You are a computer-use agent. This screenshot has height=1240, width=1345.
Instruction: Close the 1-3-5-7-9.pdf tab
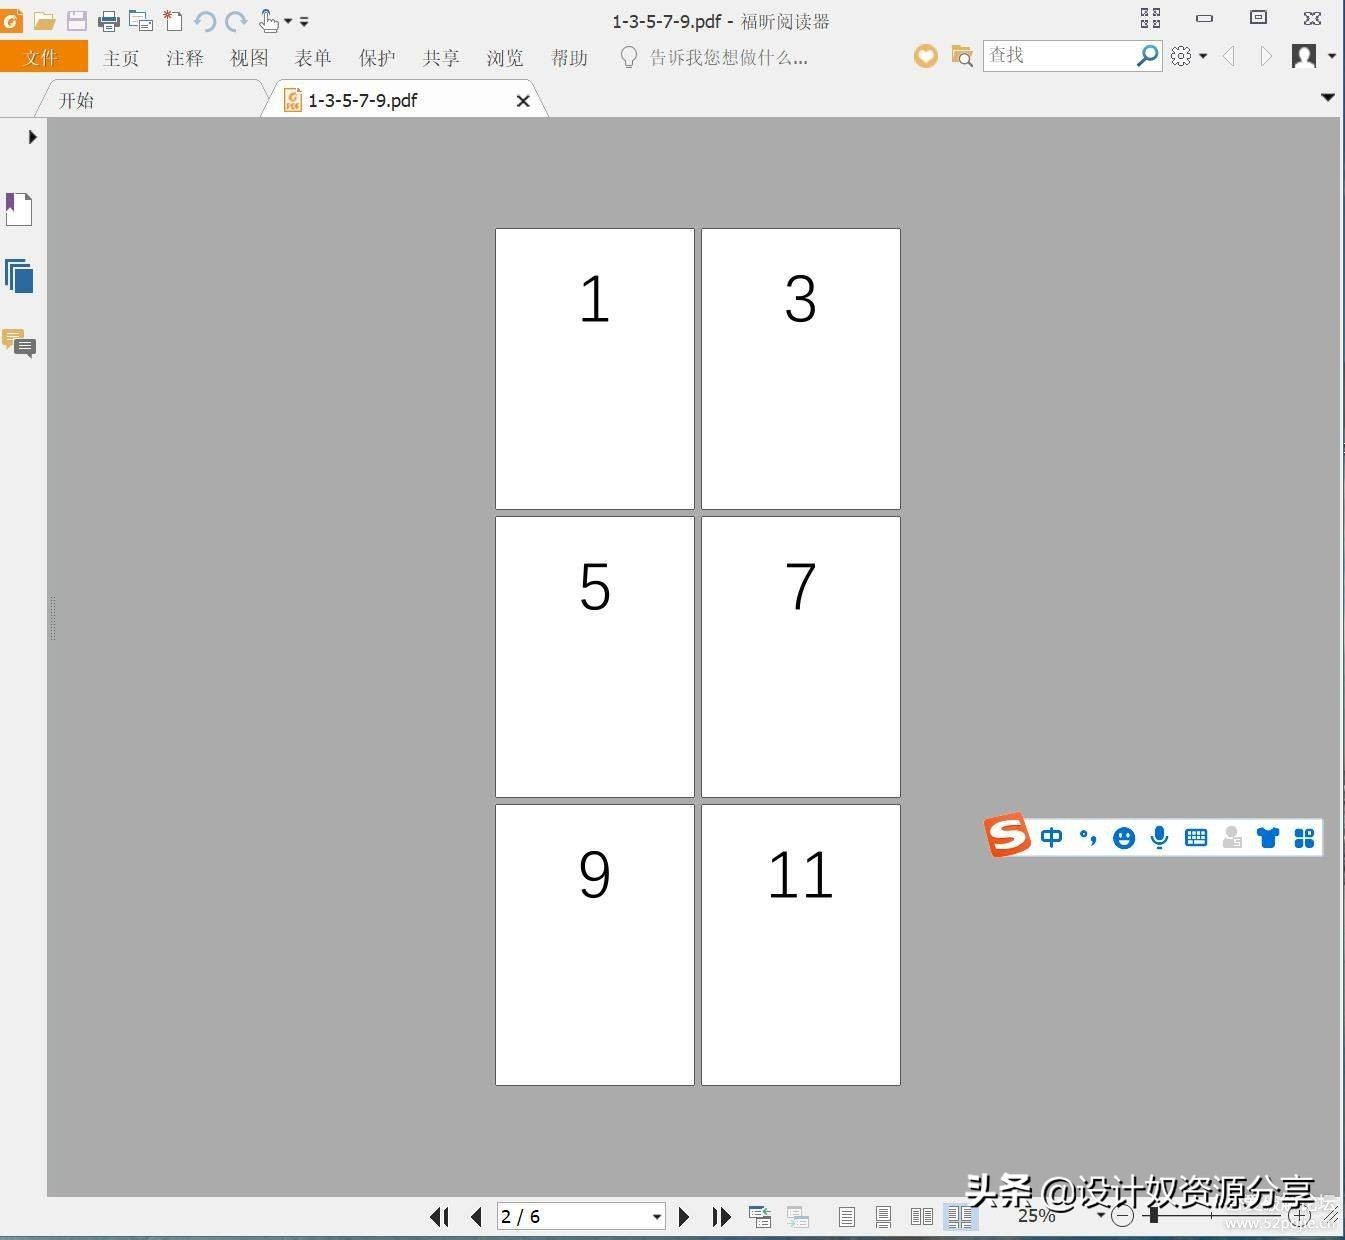[523, 100]
